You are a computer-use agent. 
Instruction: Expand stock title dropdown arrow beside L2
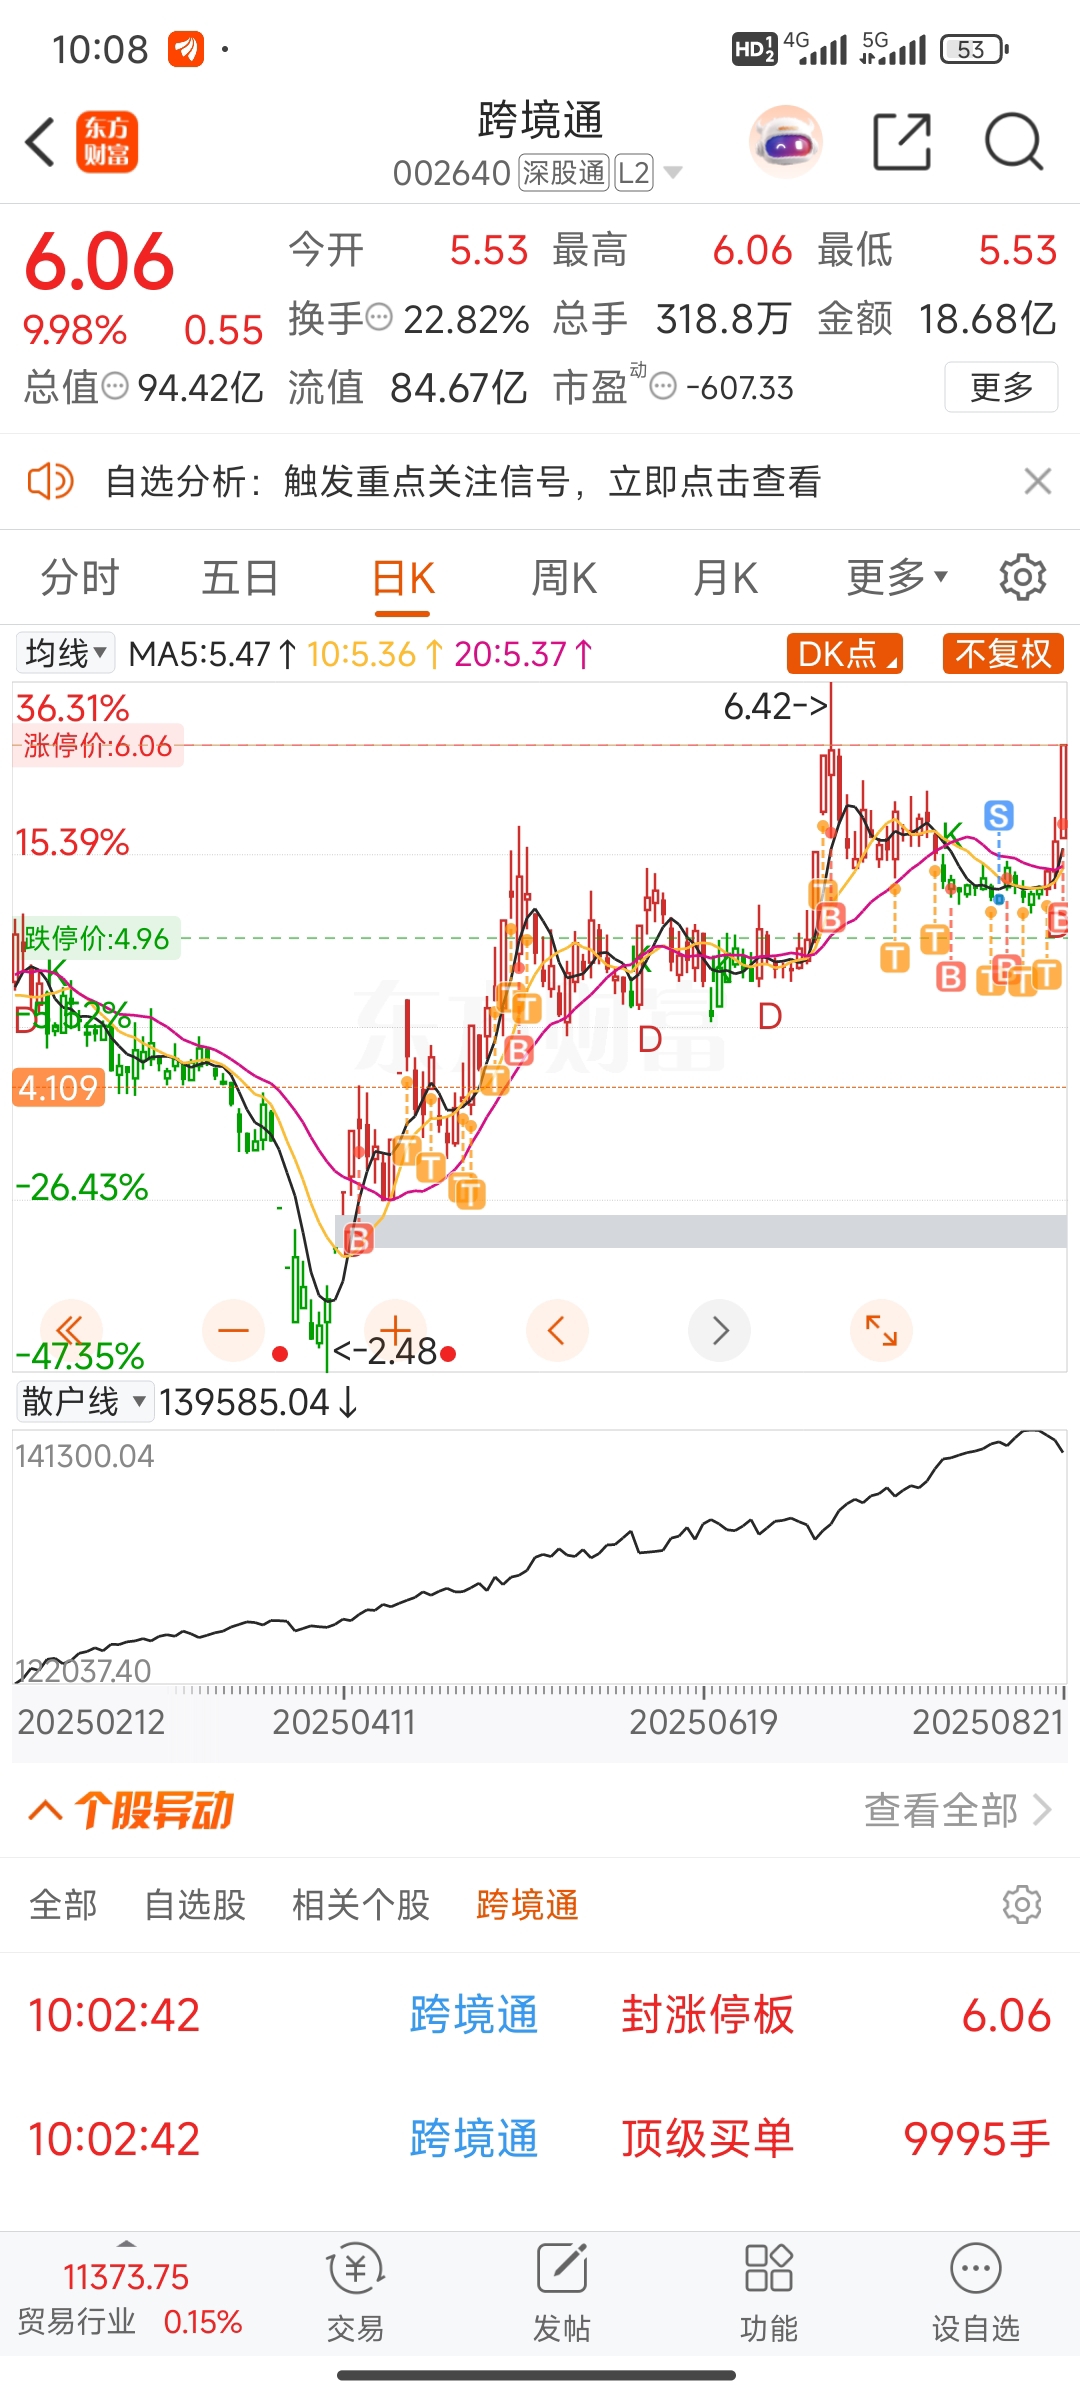673,173
